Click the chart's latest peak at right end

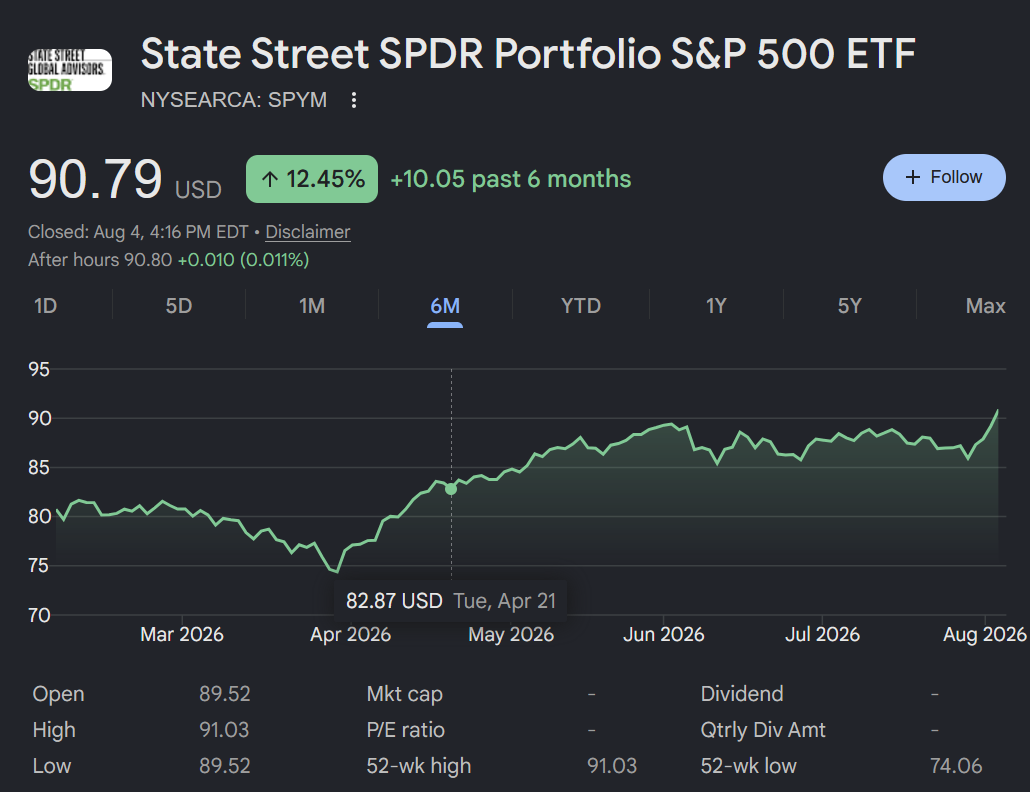(998, 411)
